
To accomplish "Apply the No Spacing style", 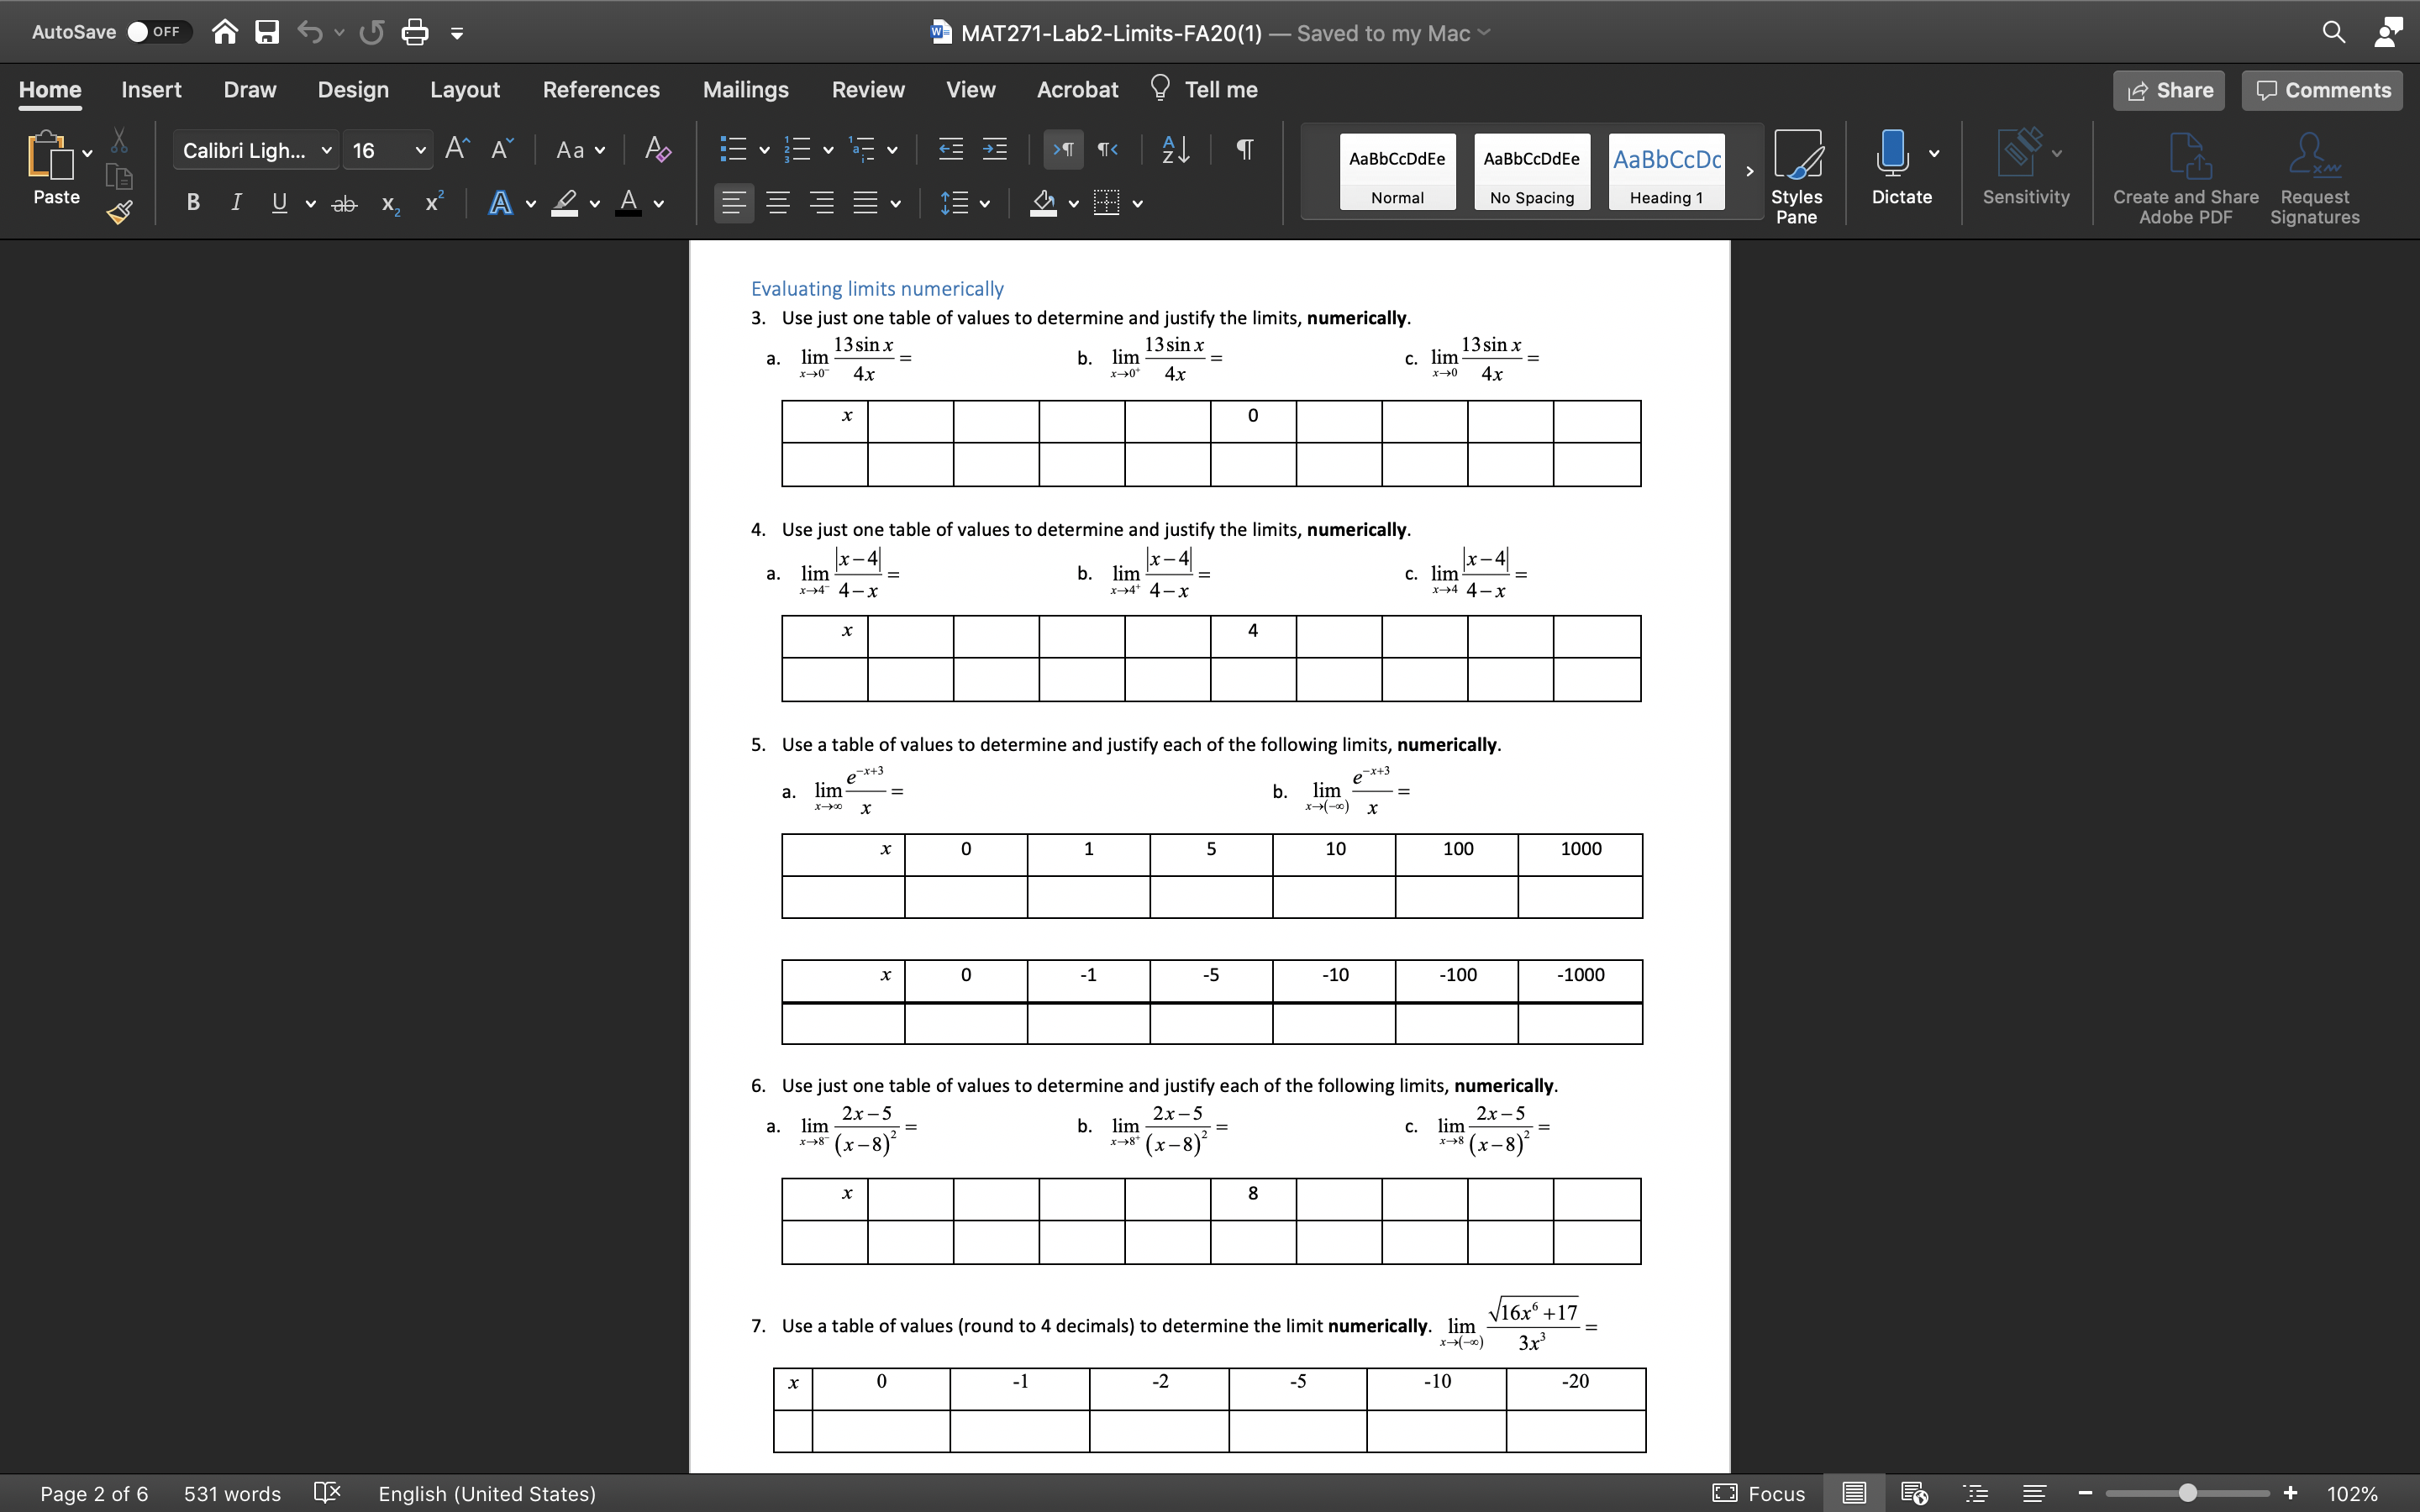I will tap(1532, 171).
